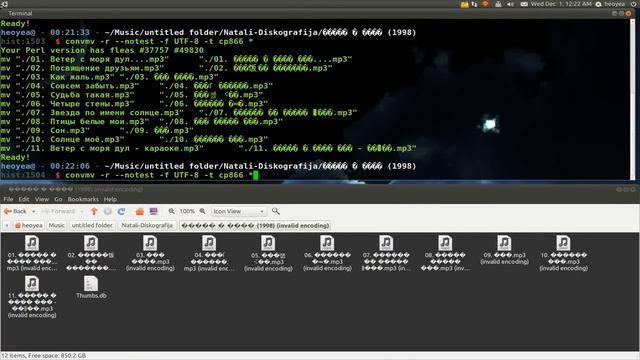Open the sound volume tray icon

coord(510,4)
